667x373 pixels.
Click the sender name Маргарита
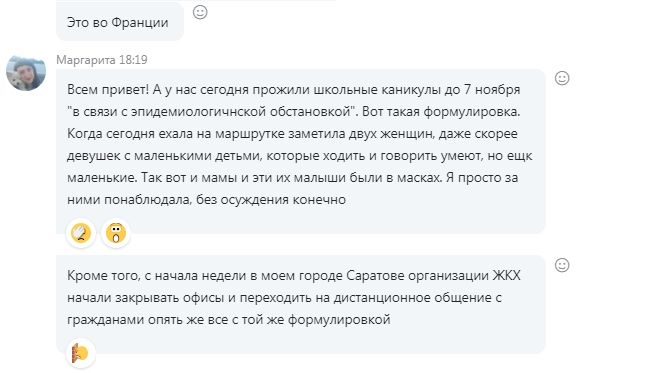click(86, 60)
